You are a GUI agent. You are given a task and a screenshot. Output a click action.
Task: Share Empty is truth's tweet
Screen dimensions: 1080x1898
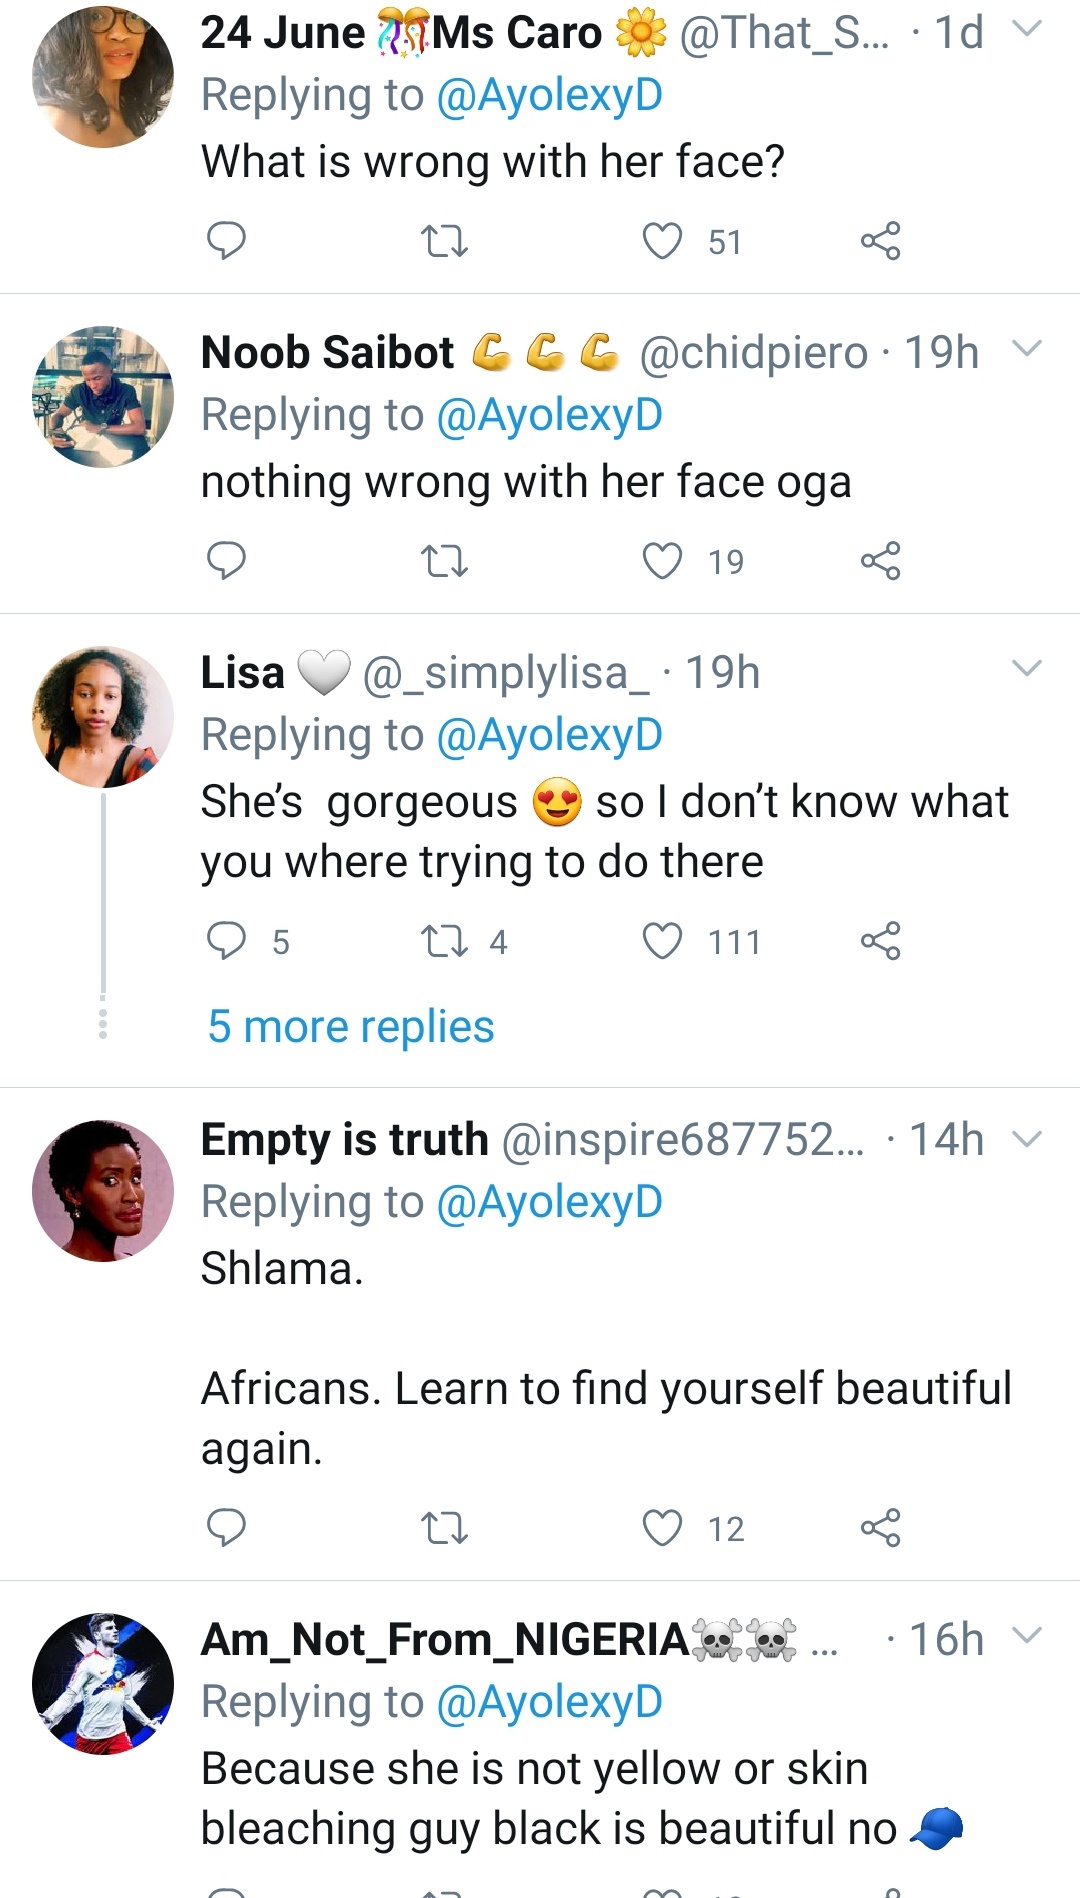click(x=880, y=1528)
